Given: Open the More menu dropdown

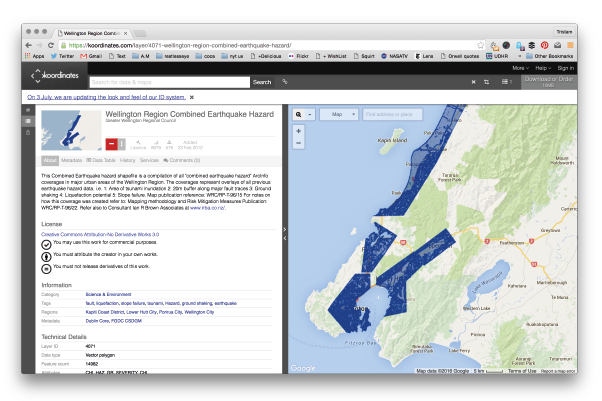Looking at the screenshot, I should click(520, 68).
